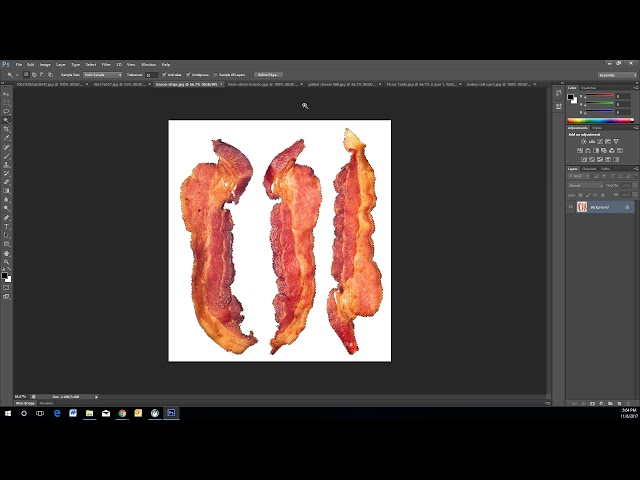Click the Tolerance input field

click(x=151, y=75)
